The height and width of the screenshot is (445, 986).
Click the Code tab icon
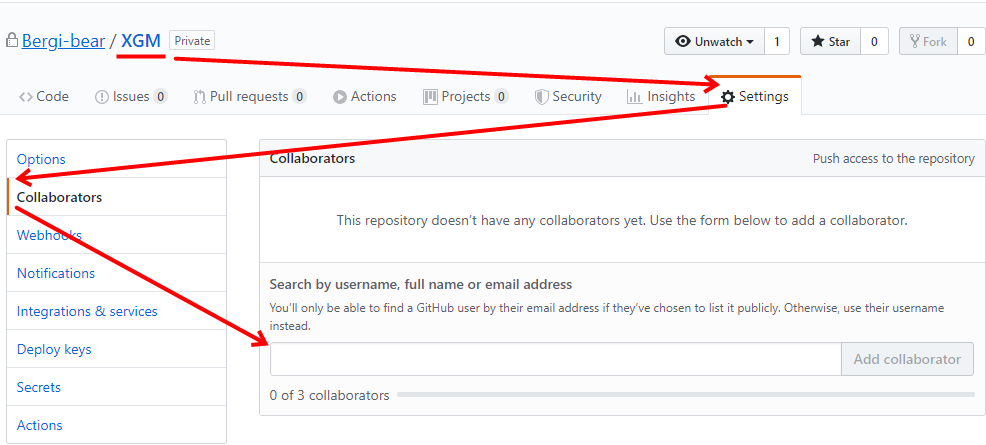(26, 97)
